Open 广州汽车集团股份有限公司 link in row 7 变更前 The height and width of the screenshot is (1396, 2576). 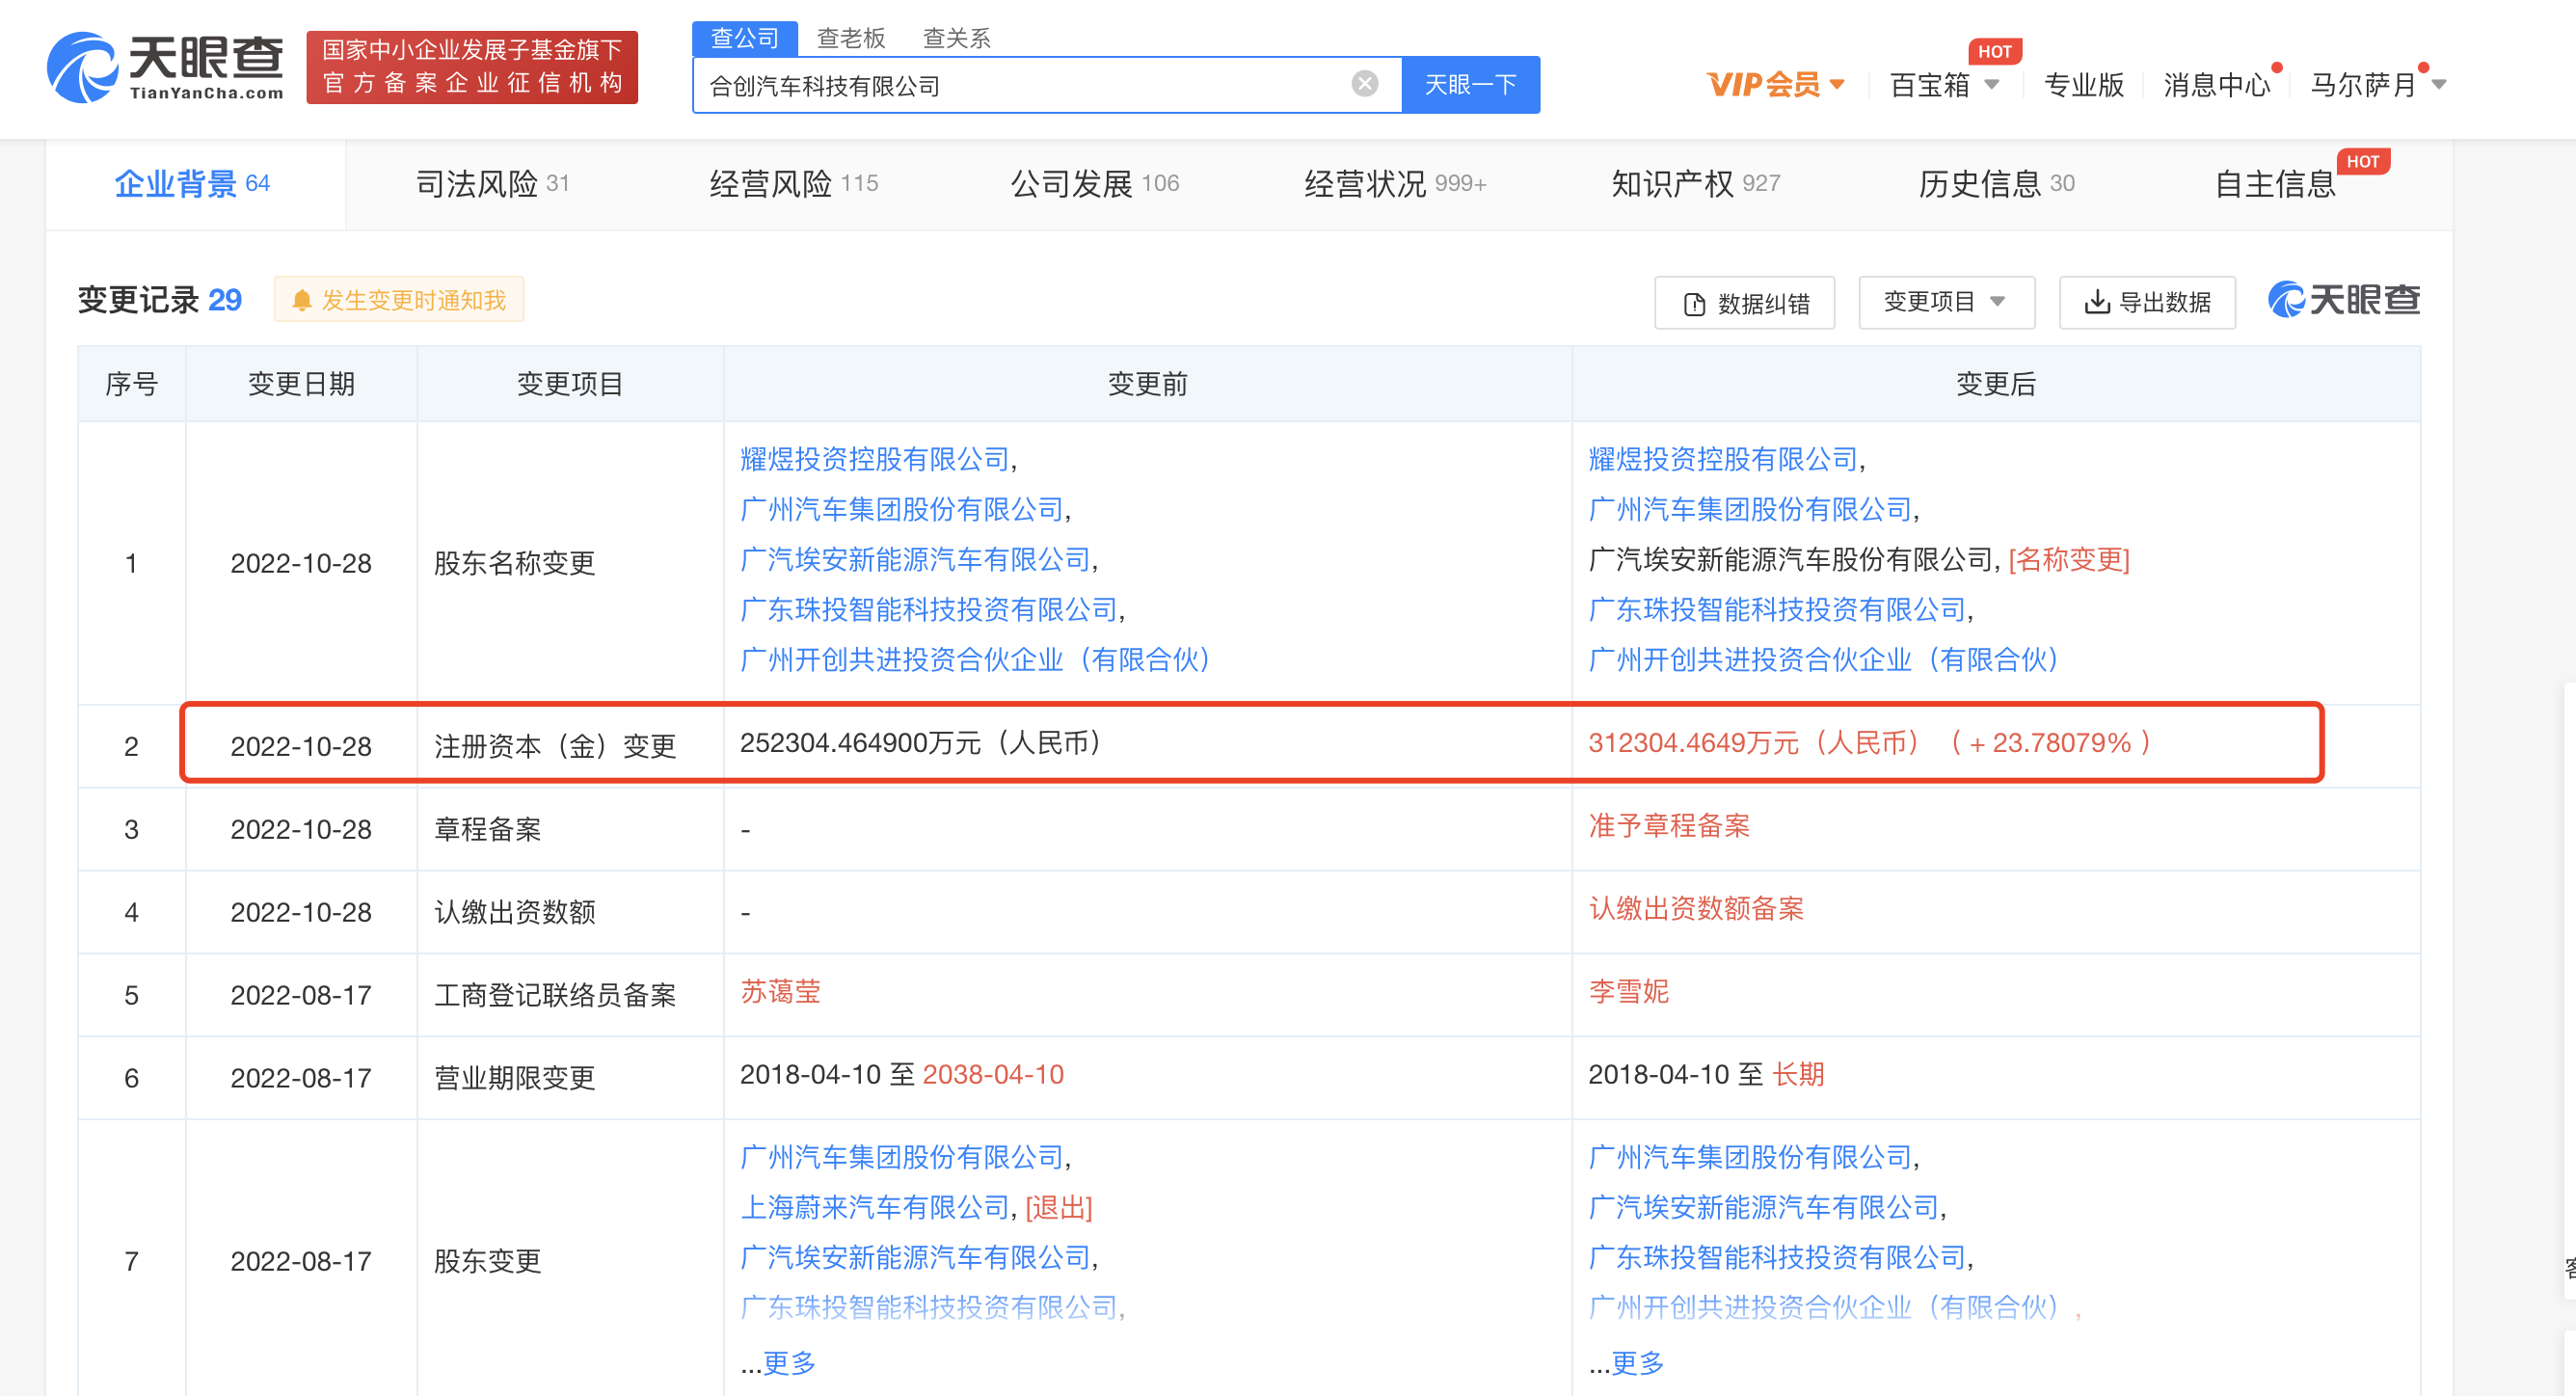click(902, 1157)
